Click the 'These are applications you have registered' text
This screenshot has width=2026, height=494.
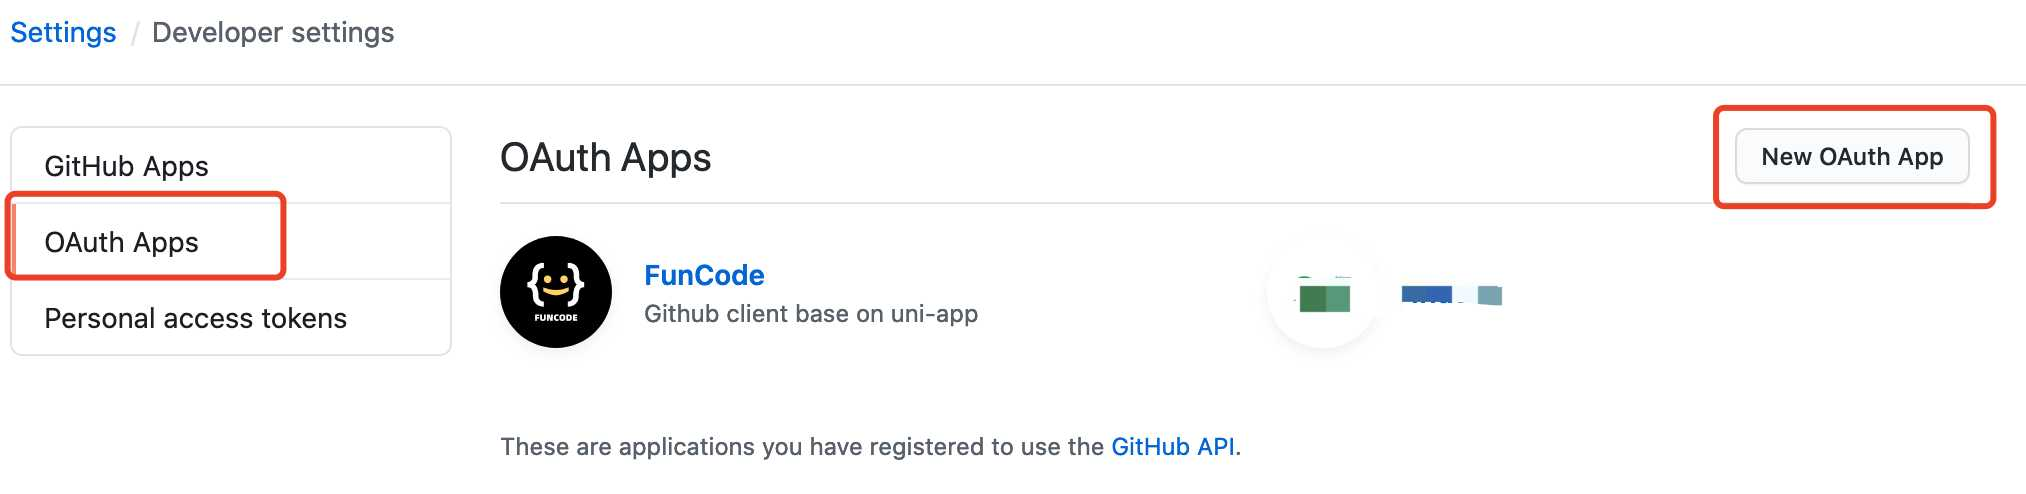point(802,446)
